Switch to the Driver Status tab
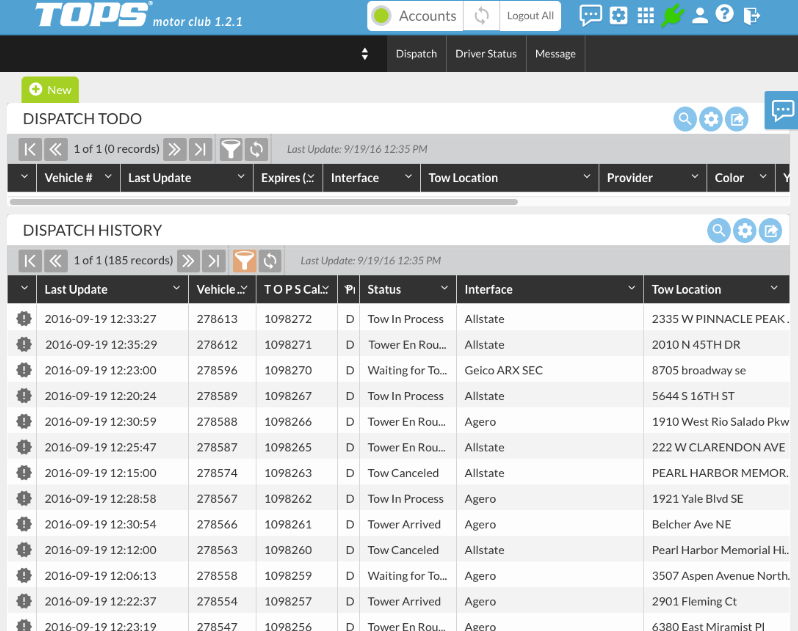798x631 pixels. point(486,54)
